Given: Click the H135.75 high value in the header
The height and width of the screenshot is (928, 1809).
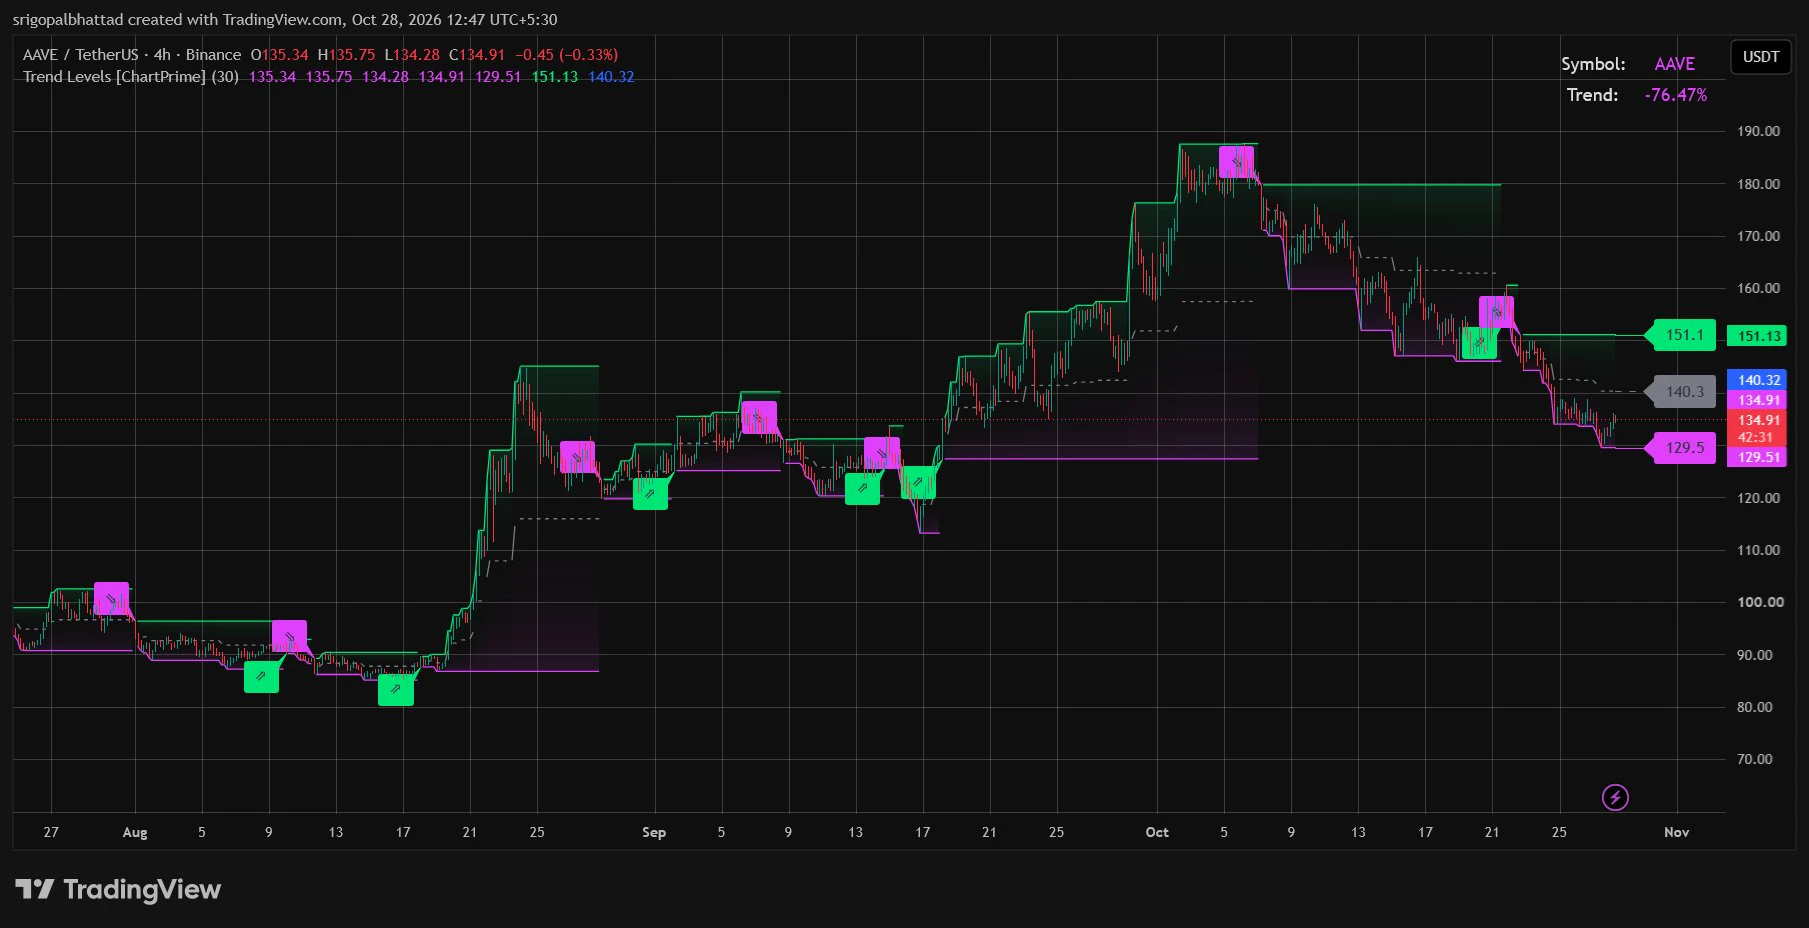Looking at the screenshot, I should click(346, 55).
